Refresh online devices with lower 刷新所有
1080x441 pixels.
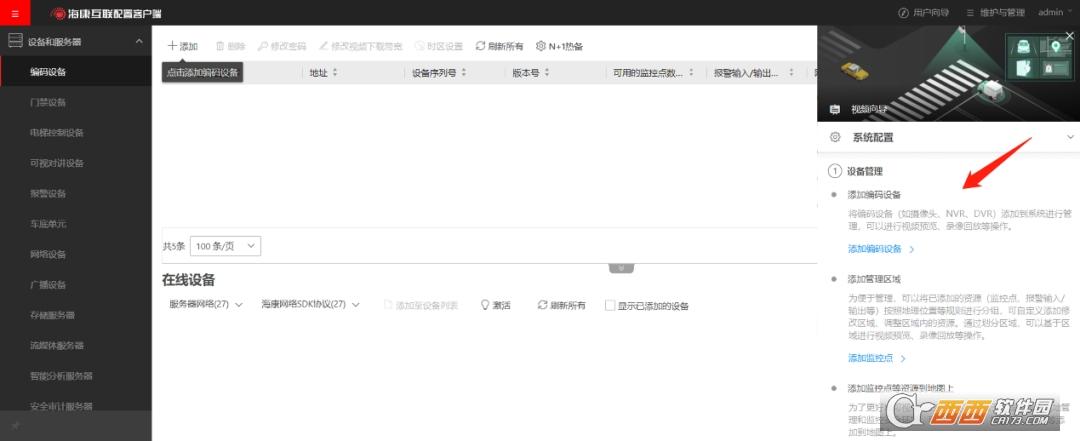point(561,305)
